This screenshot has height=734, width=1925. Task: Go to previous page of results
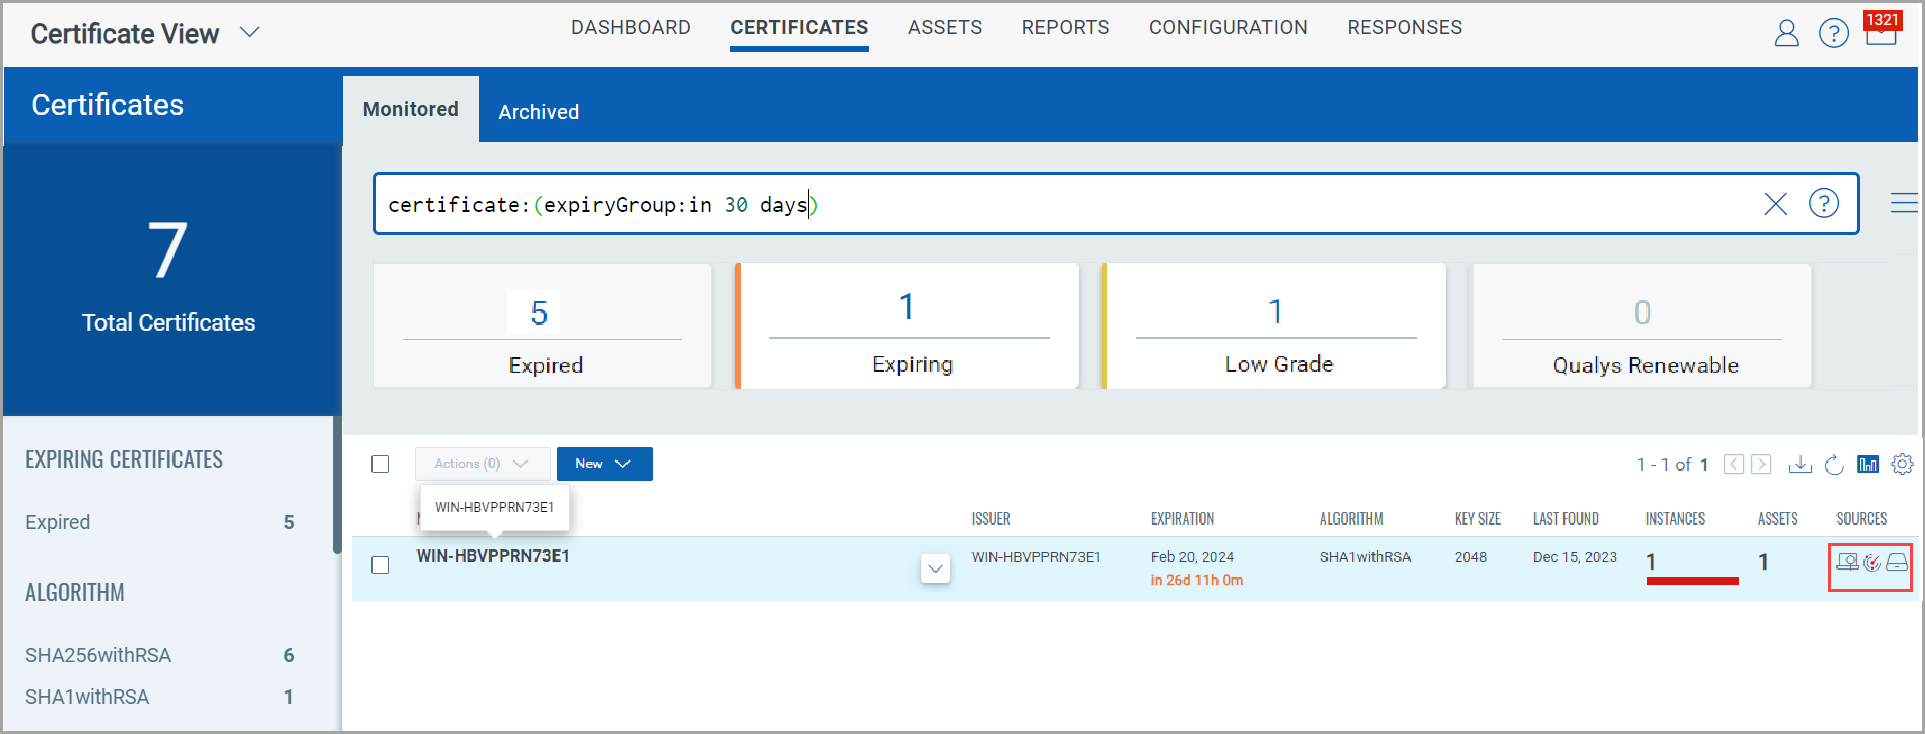pos(1734,464)
